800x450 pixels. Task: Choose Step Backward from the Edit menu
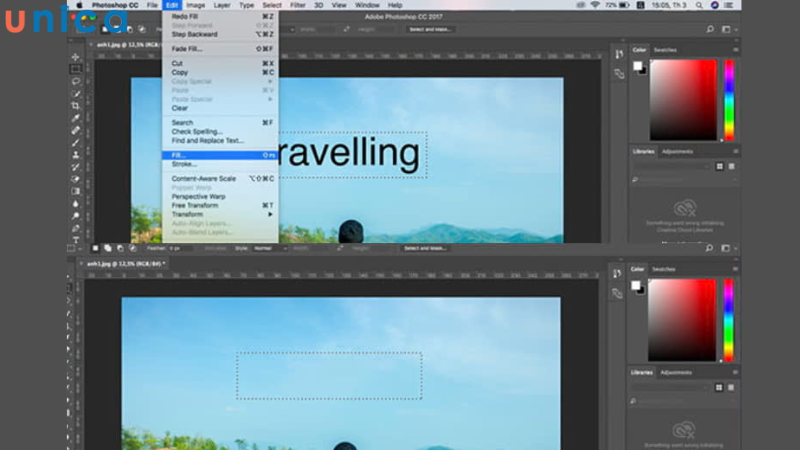coord(220,35)
